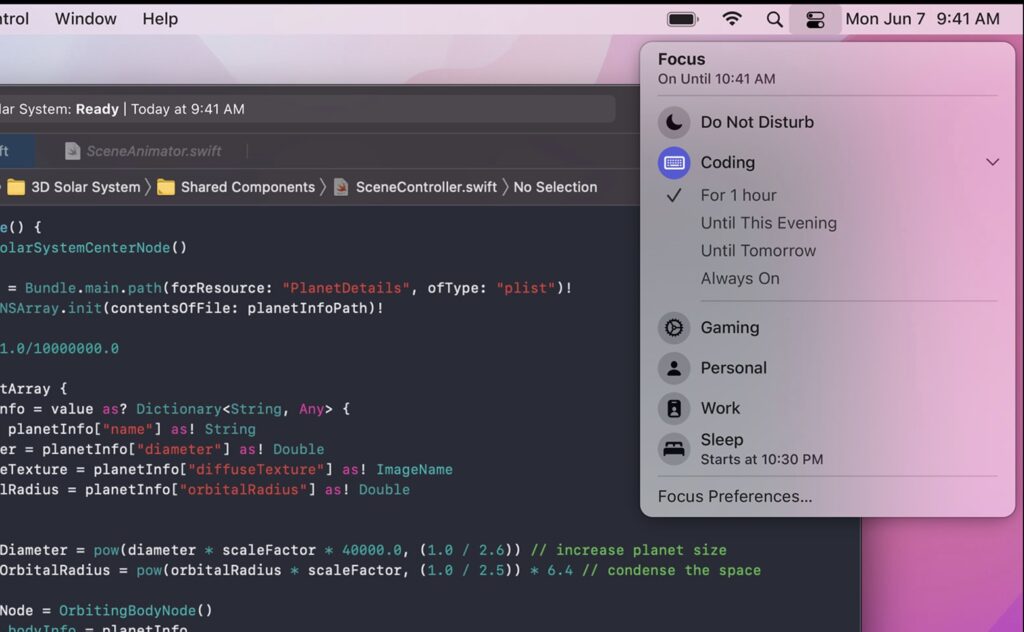Open the Wi-Fi menu bar icon
This screenshot has width=1024, height=632.
732,19
